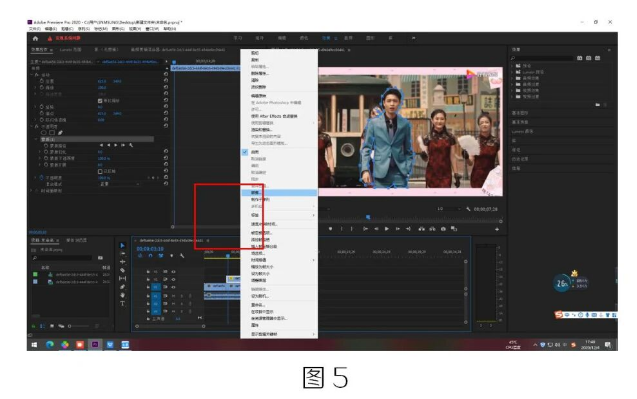Select the Razor tool
This screenshot has width=637, height=399.
tap(122, 270)
